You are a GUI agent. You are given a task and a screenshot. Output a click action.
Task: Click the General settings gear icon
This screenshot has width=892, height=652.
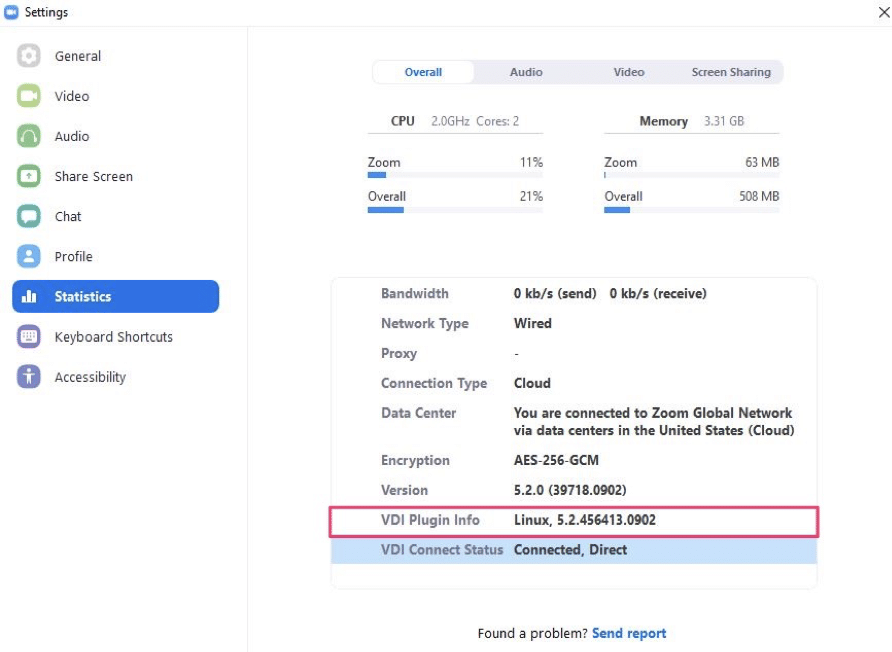[28, 56]
